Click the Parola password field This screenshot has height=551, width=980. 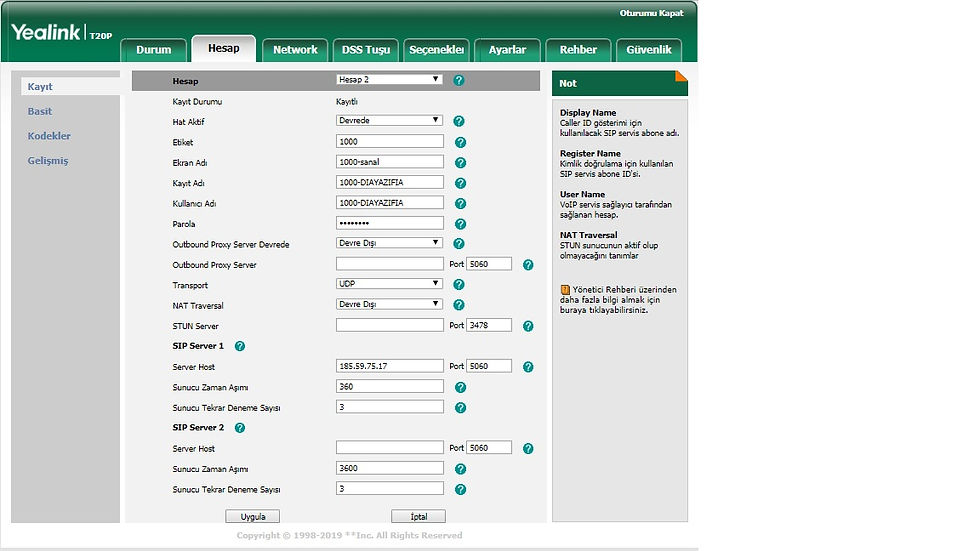pos(390,223)
